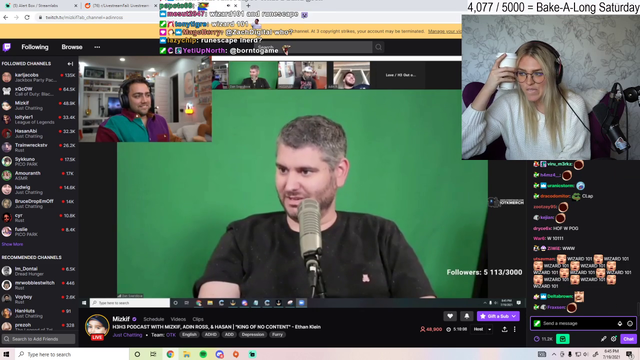Collapse the Followed Channels sidebar
Image resolution: width=640 pixels, height=360 pixels.
[x=70, y=64]
